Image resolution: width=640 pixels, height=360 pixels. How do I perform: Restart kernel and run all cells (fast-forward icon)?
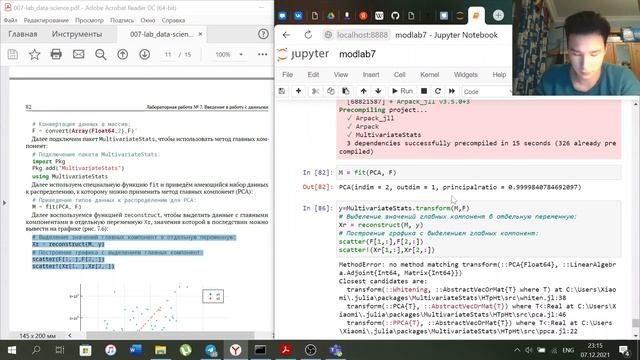pyautogui.click(x=452, y=91)
